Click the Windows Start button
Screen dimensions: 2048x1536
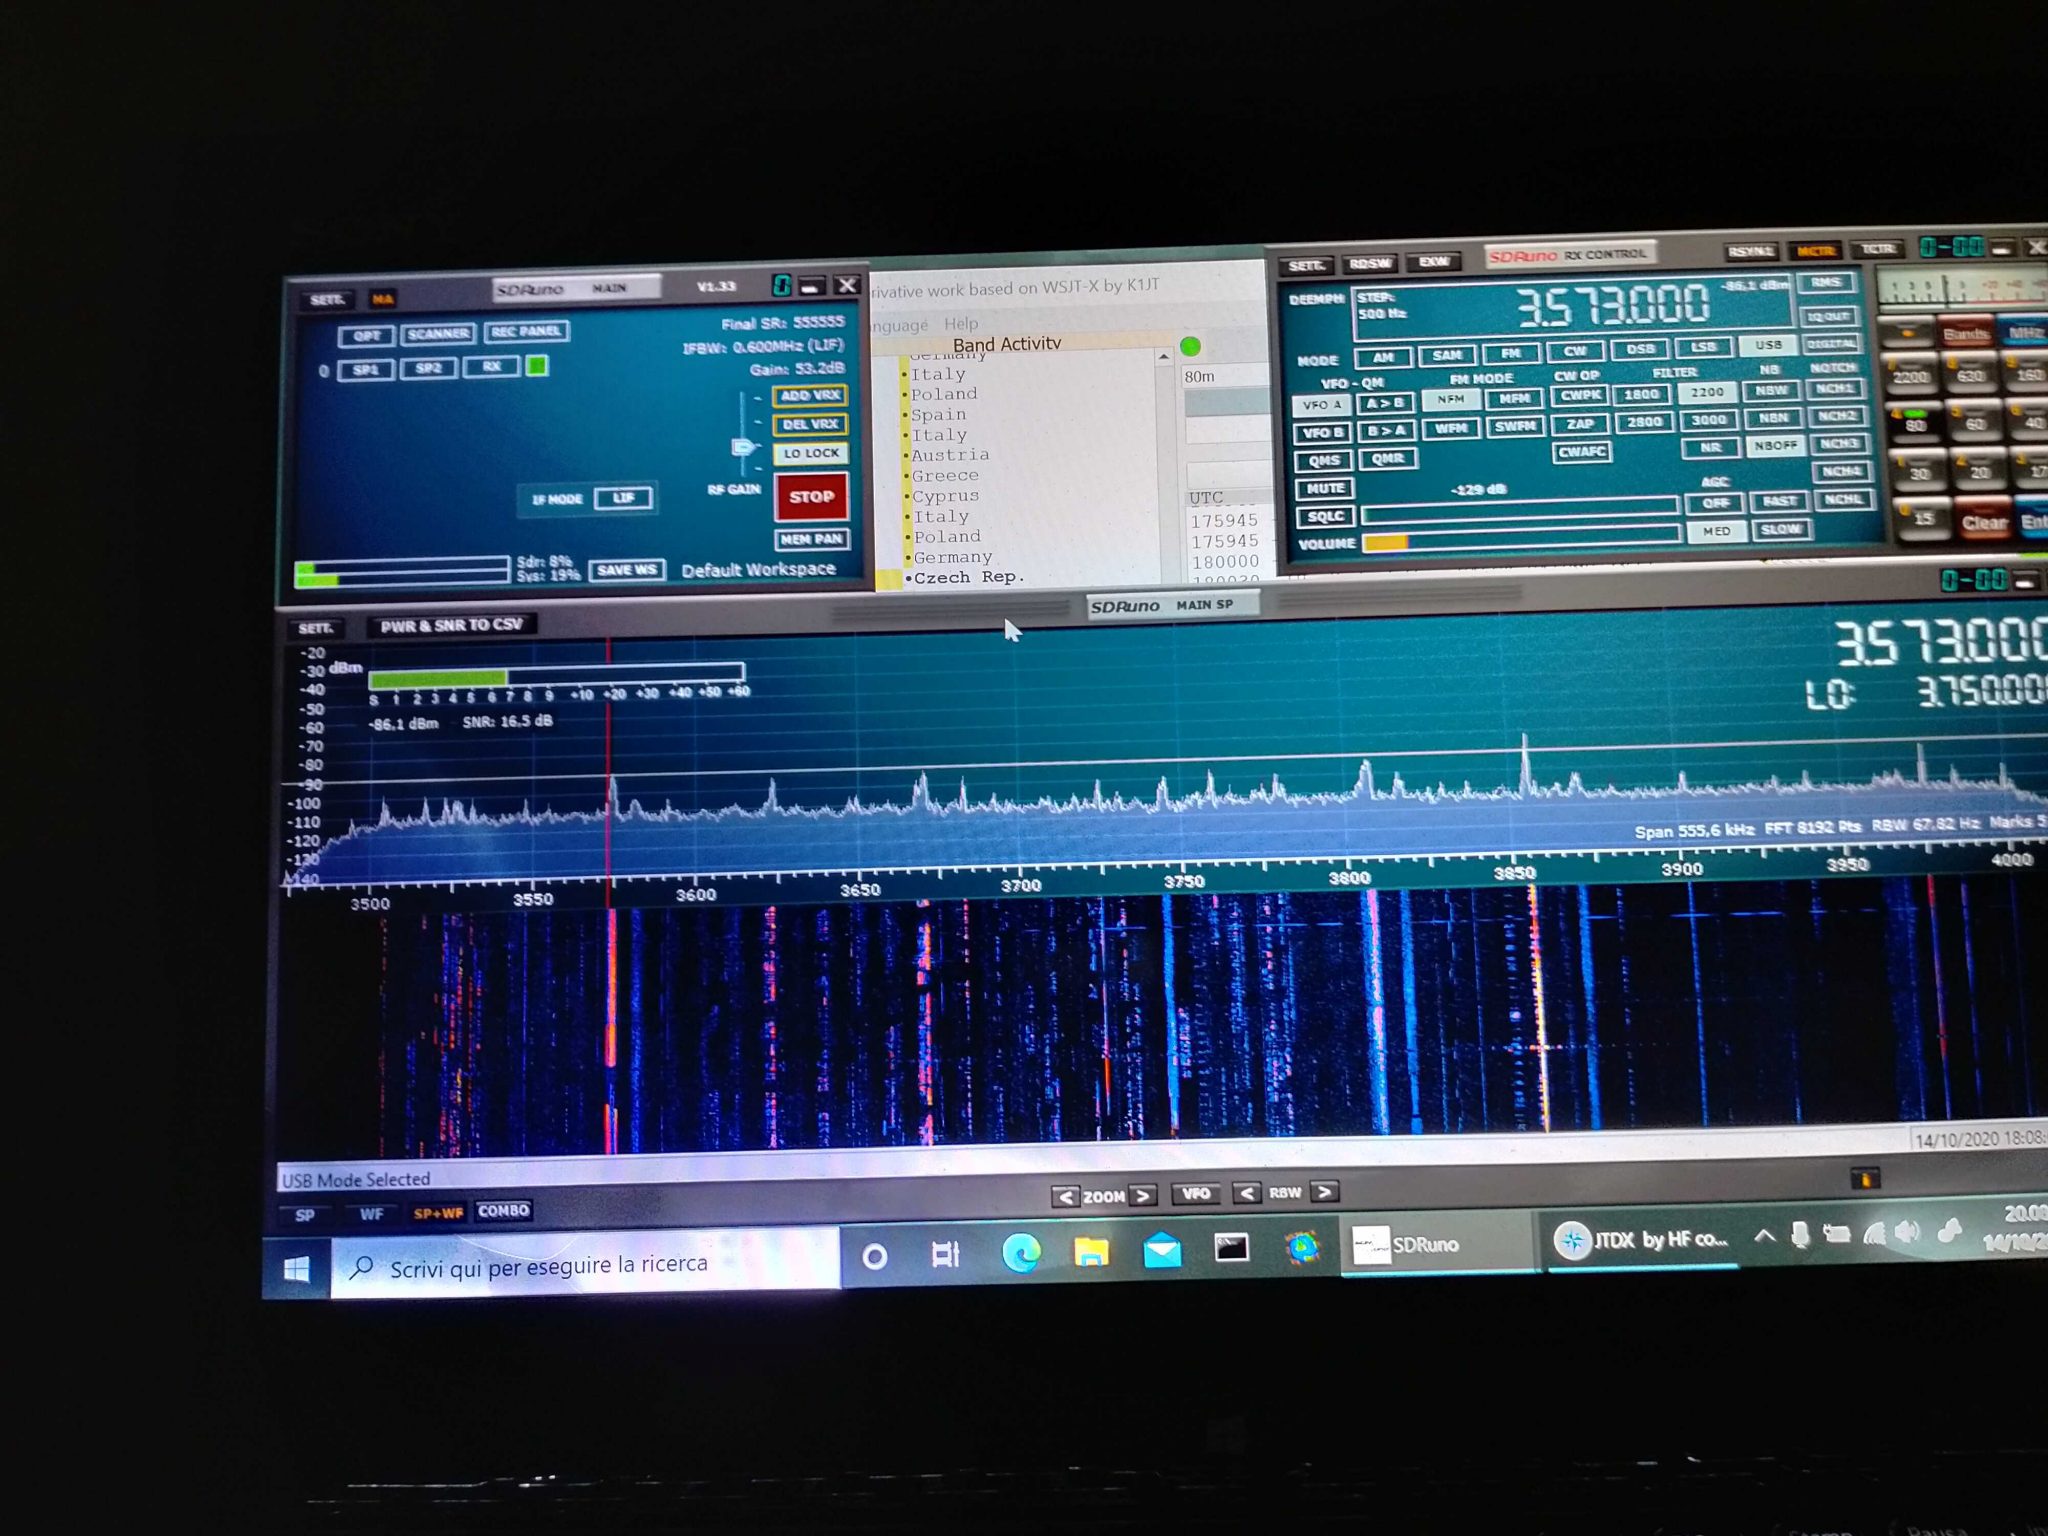pos(296,1269)
